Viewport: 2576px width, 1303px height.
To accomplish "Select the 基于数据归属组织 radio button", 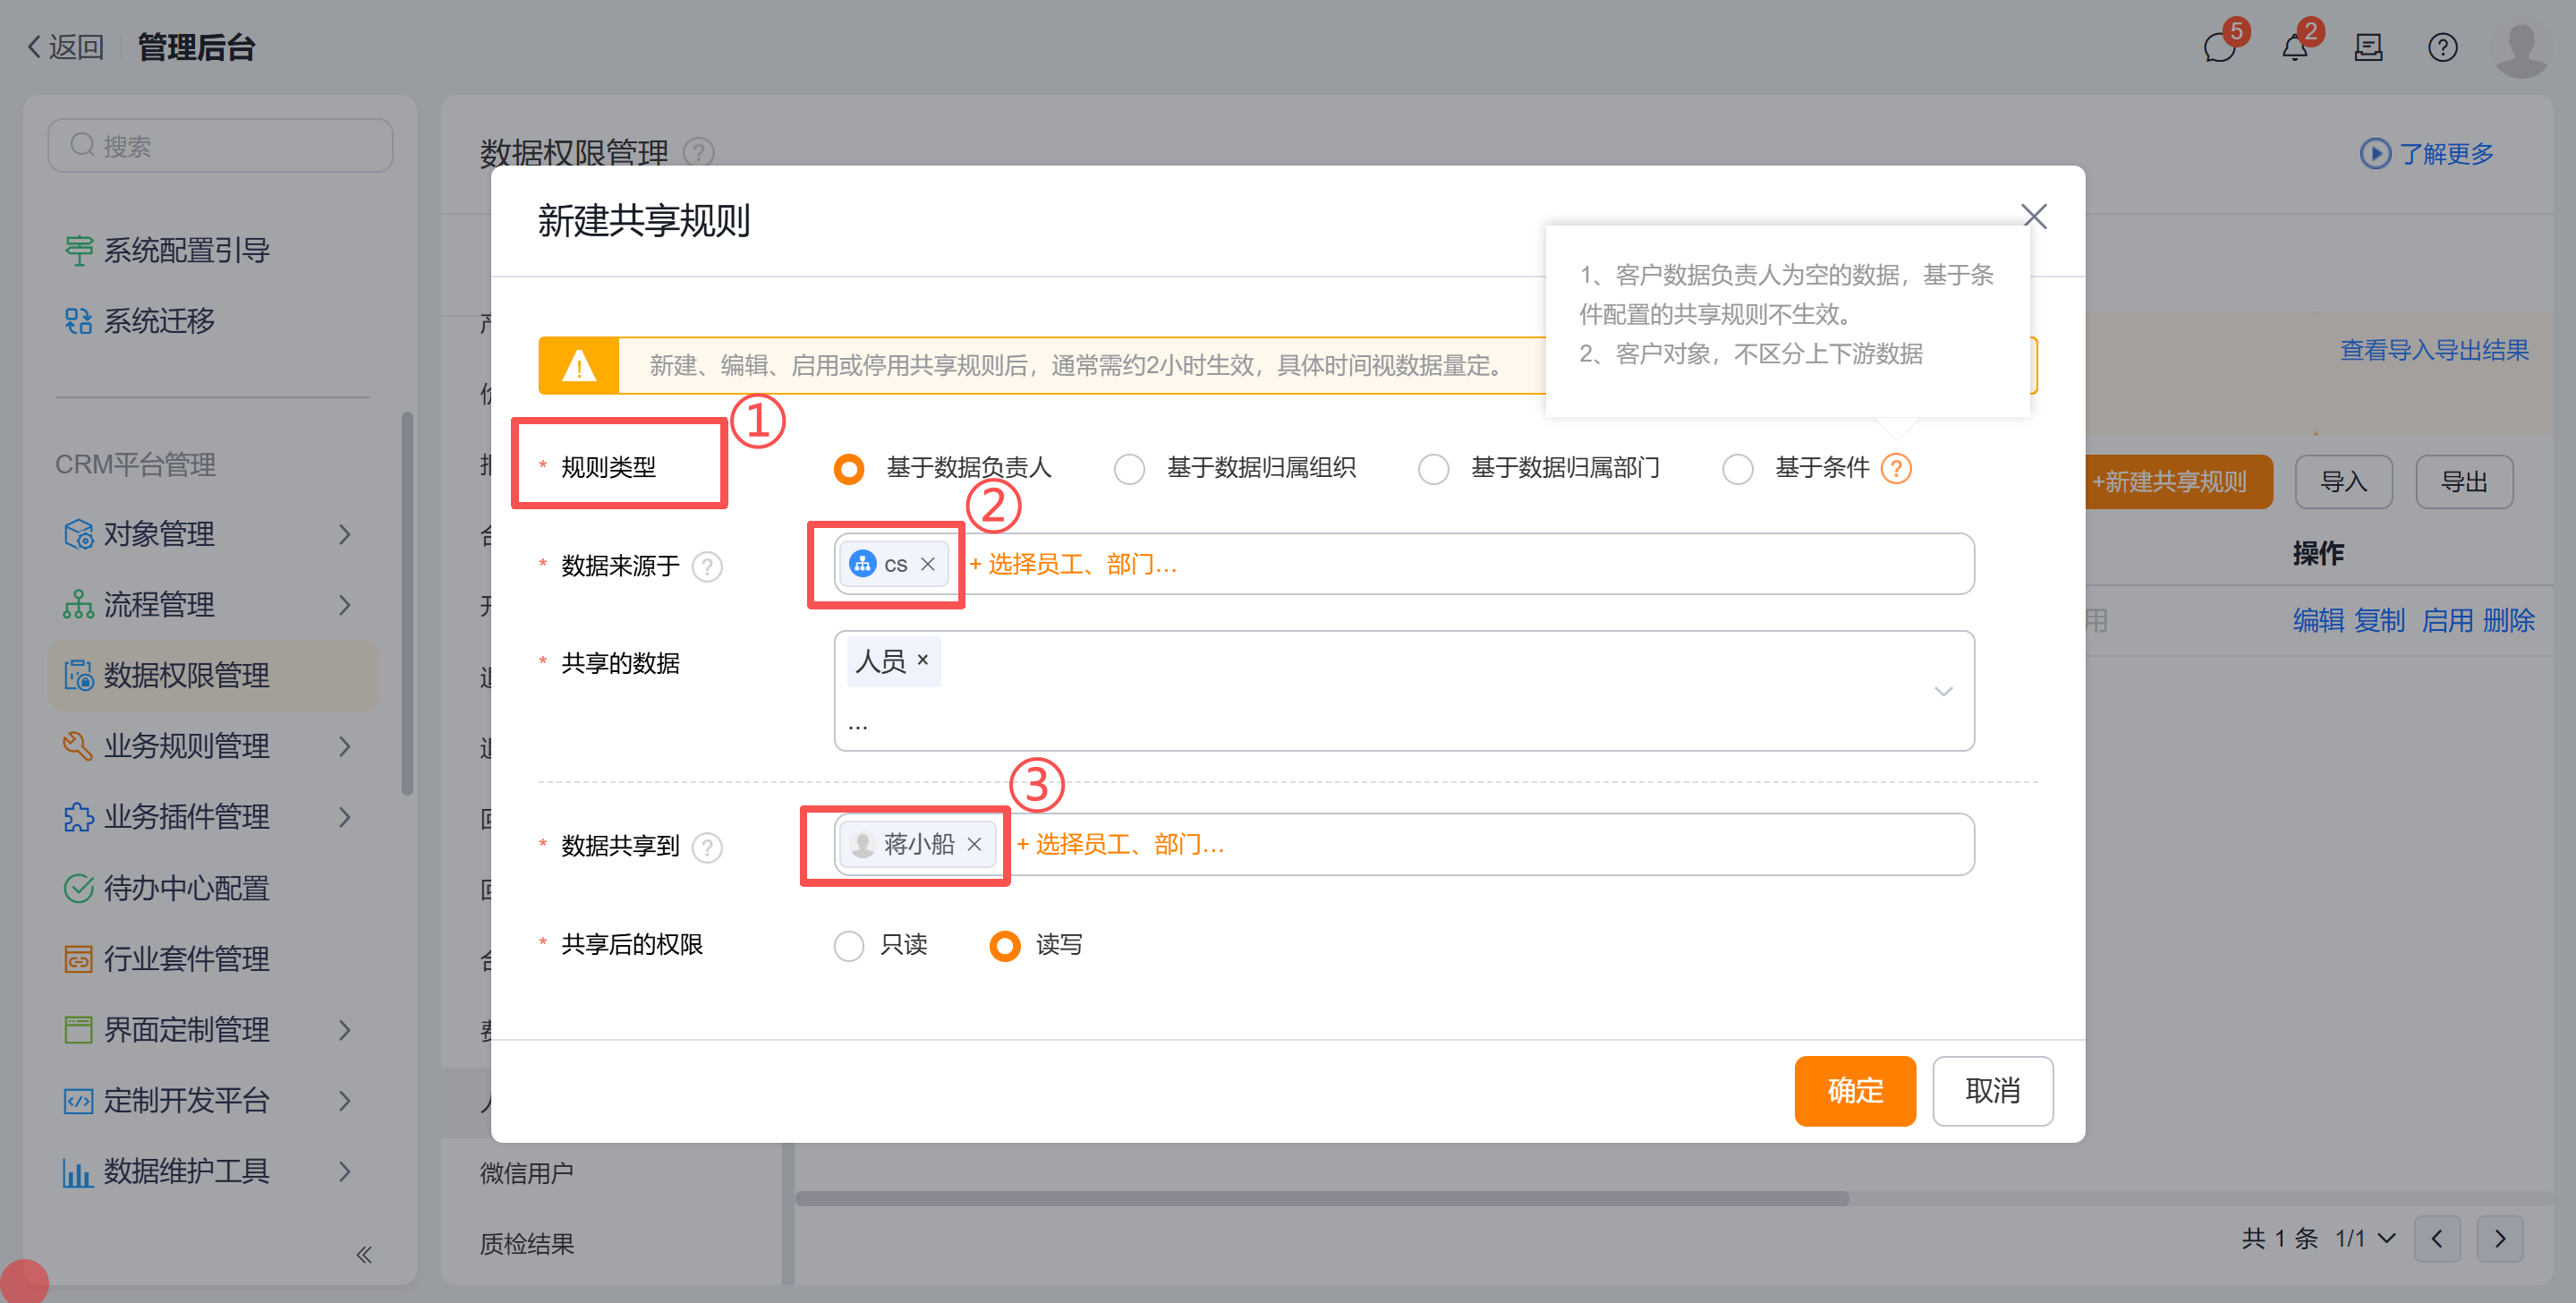I will pos(1130,468).
